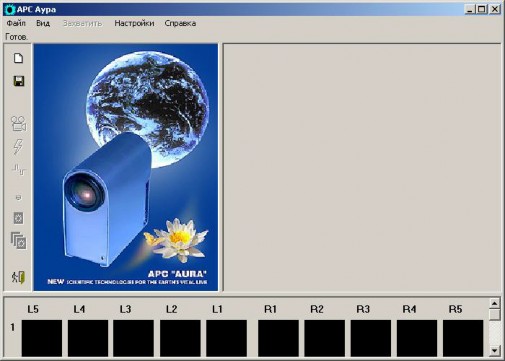Select the video camera capture icon
Screen dimensions: 505x361
click(x=18, y=123)
